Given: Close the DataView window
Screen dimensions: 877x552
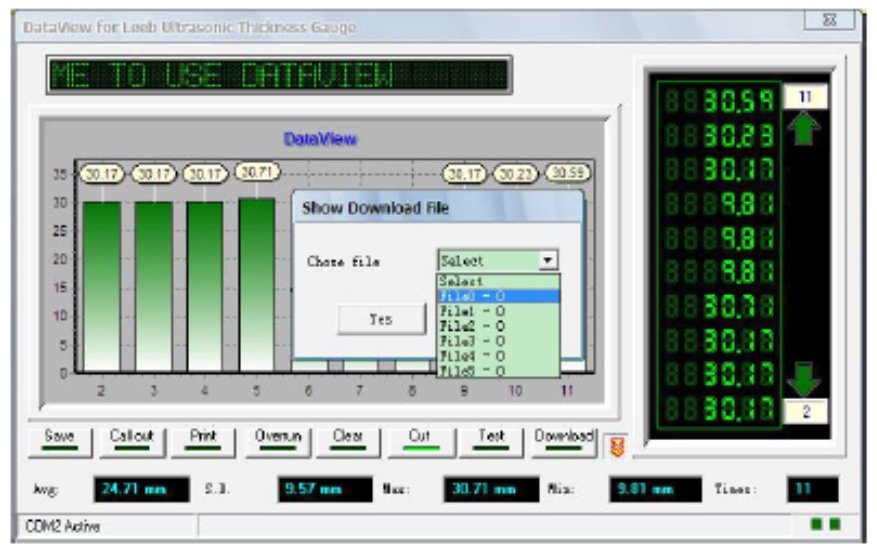Looking at the screenshot, I should (x=829, y=20).
